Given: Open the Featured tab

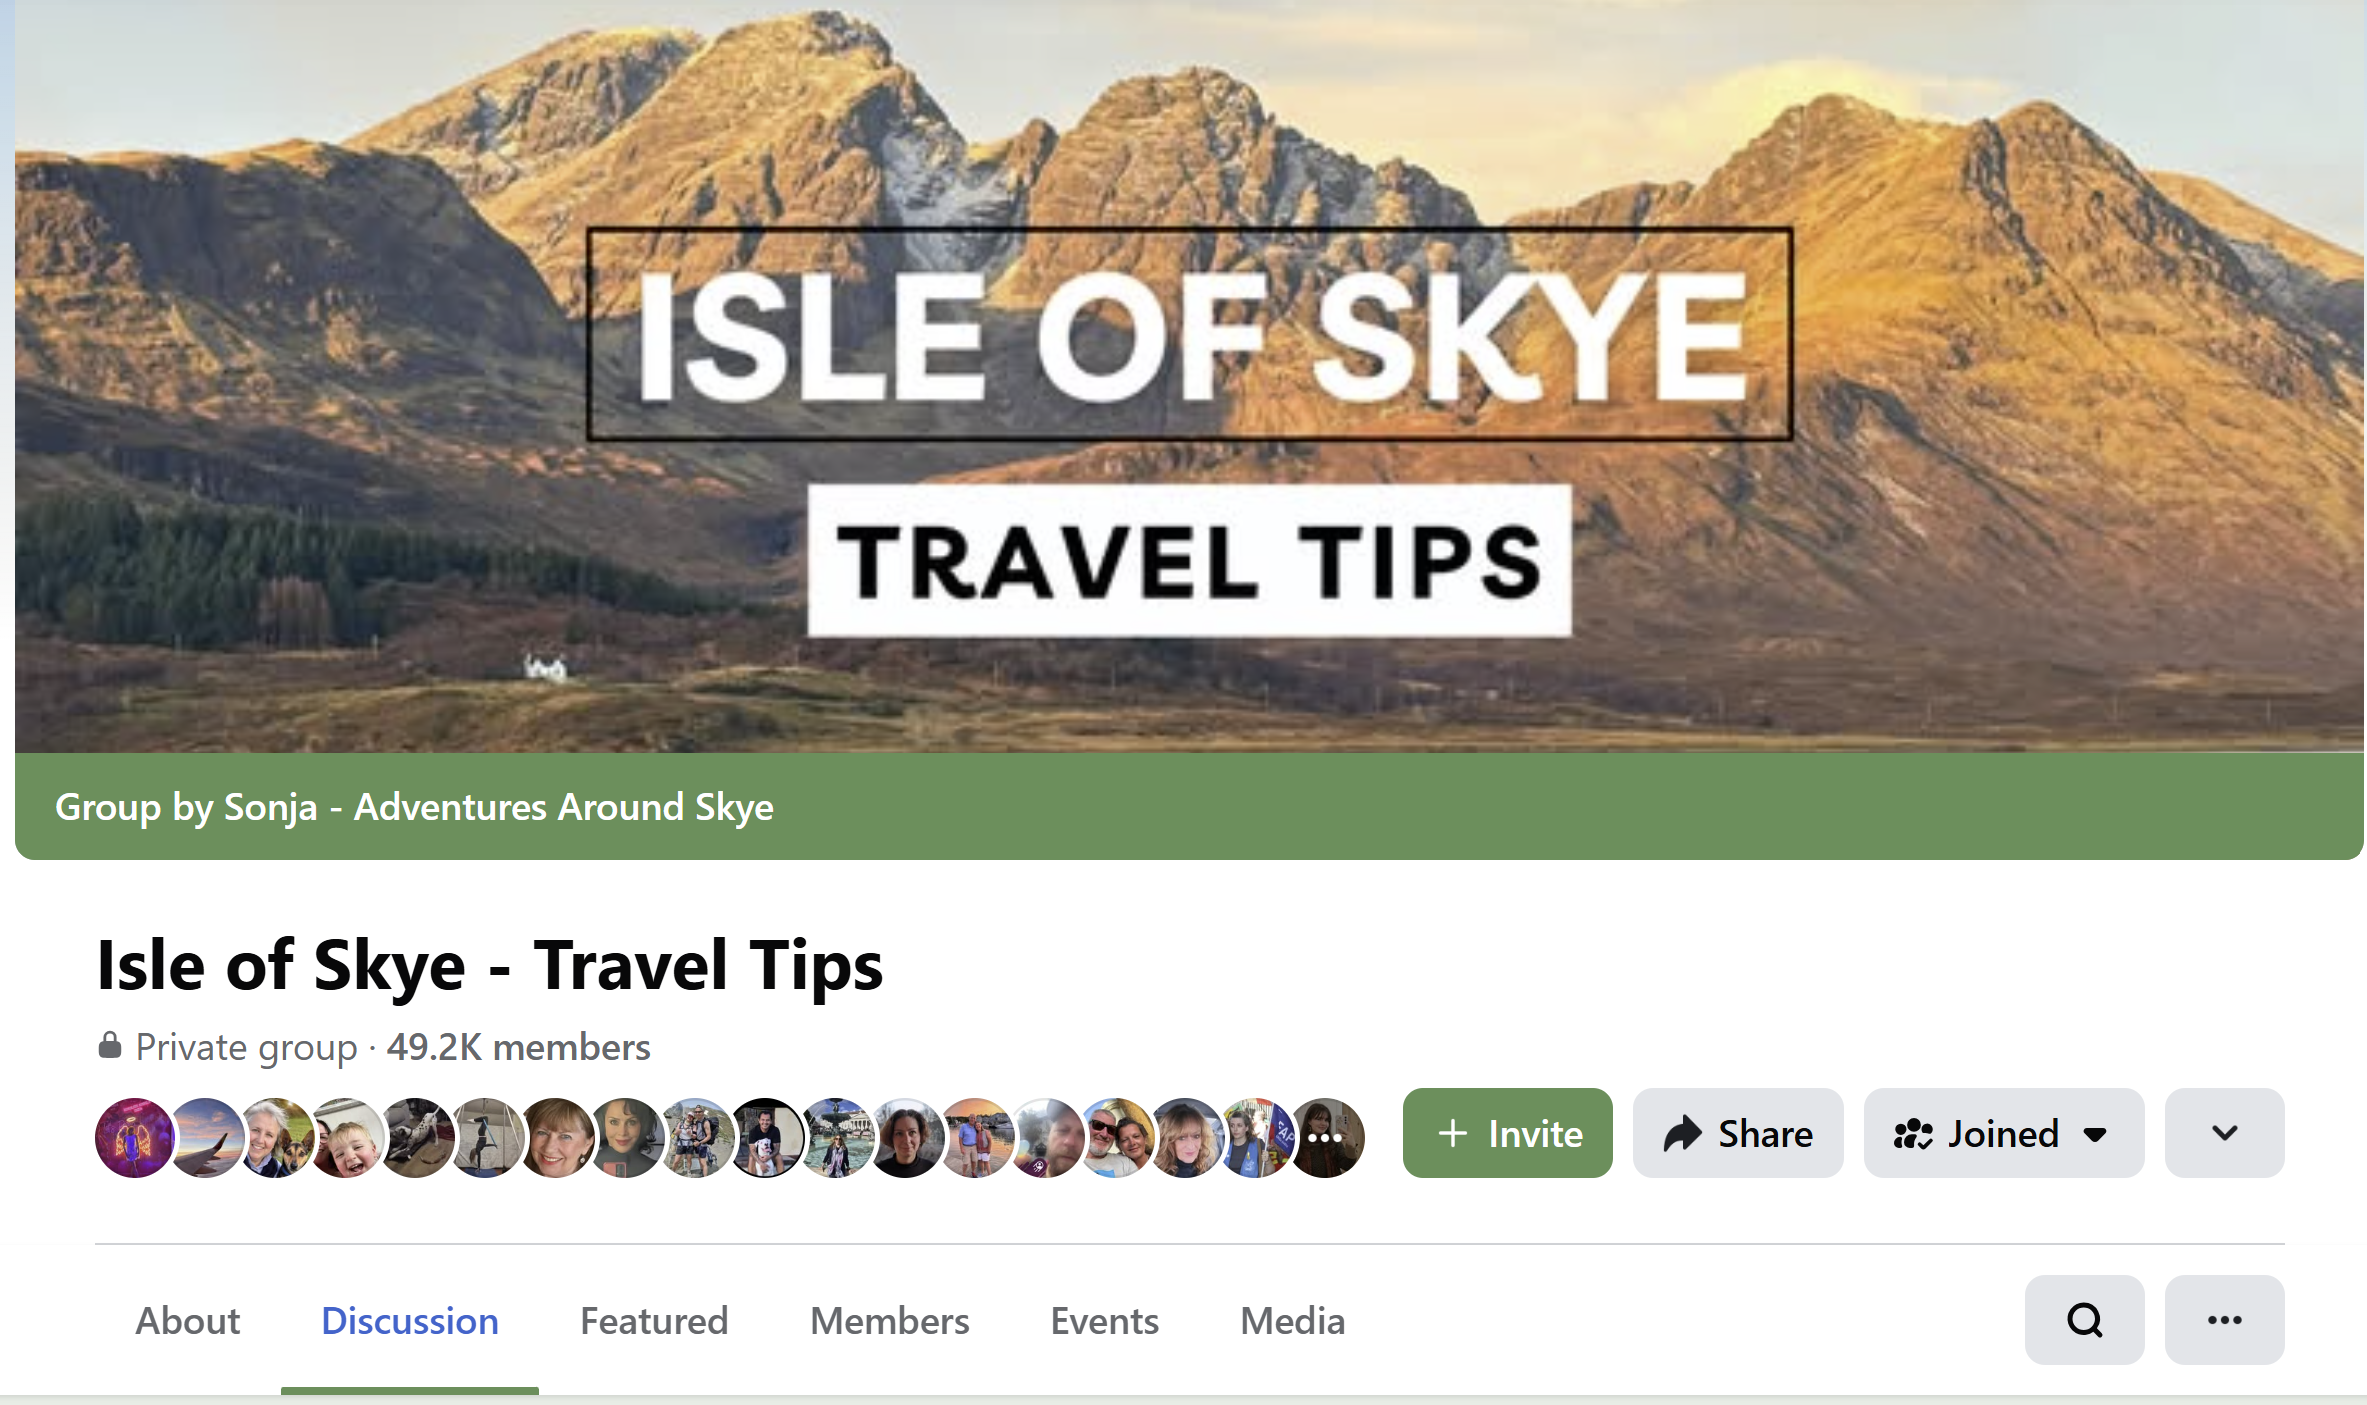Looking at the screenshot, I should point(654,1320).
